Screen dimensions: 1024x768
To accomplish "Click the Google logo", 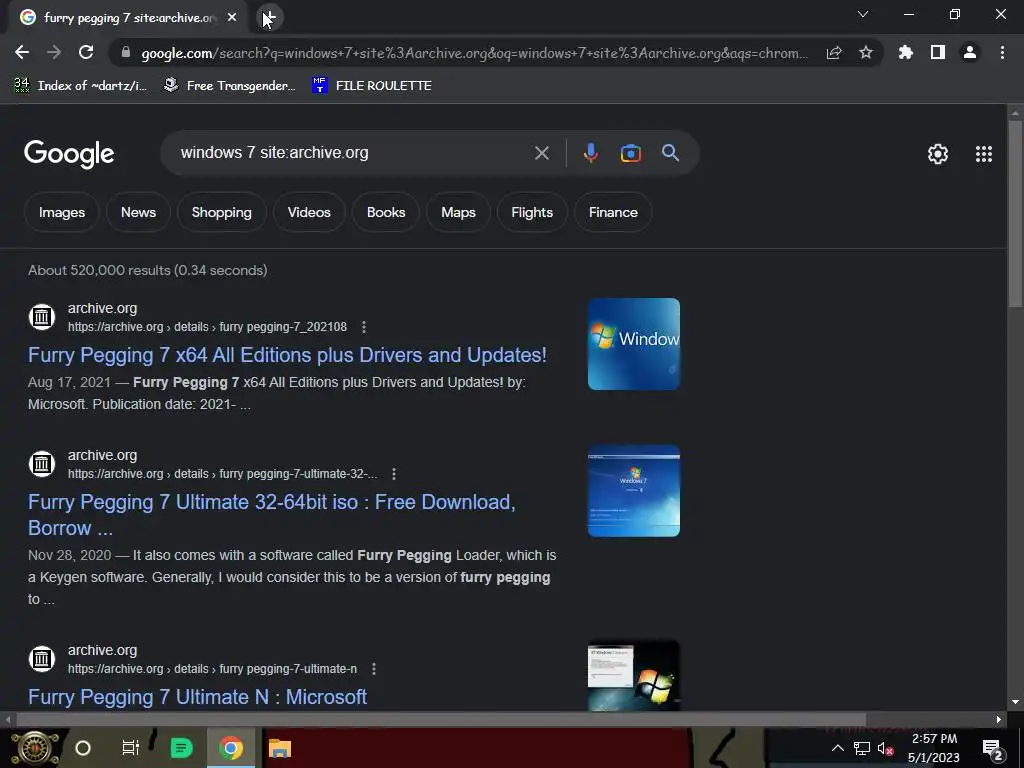I will point(69,154).
